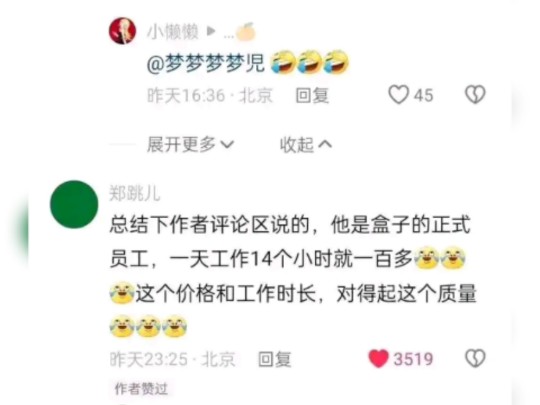This screenshot has width=540, height=405.
Task: Open the @梦梦梦梦児 mention
Action: [x=206, y=64]
